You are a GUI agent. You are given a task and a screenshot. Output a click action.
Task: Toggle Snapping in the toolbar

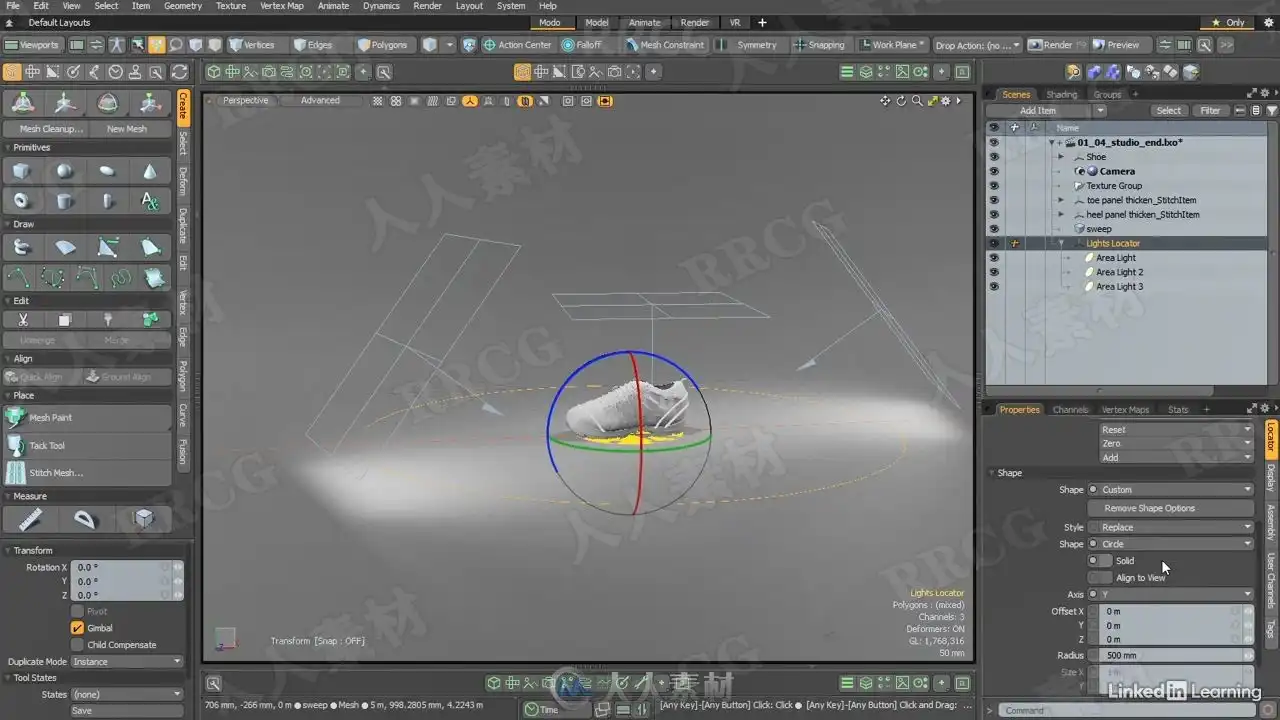click(x=820, y=45)
